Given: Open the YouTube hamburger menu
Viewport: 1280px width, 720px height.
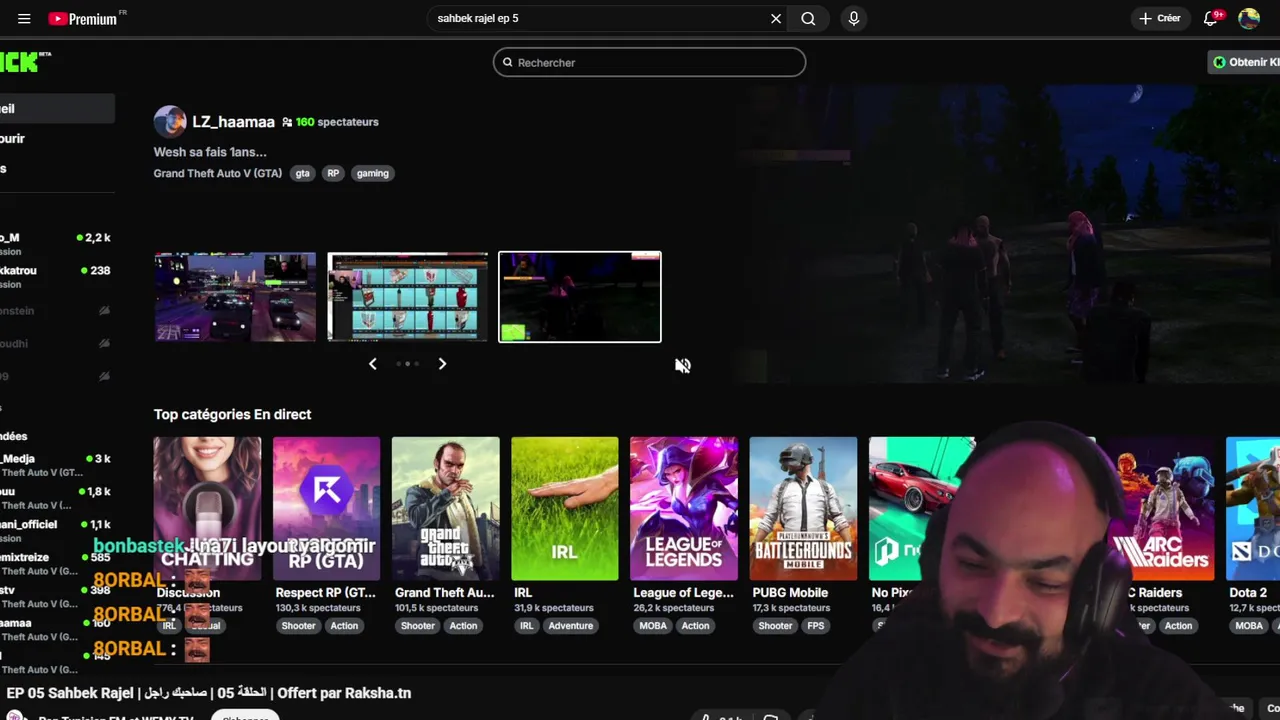Looking at the screenshot, I should (24, 19).
